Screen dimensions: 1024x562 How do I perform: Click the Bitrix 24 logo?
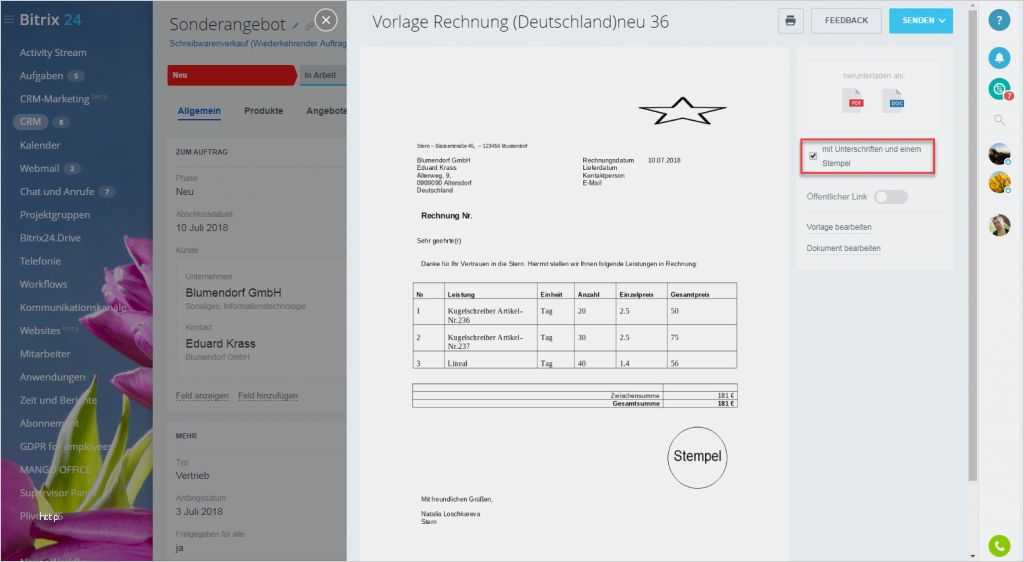click(50, 20)
